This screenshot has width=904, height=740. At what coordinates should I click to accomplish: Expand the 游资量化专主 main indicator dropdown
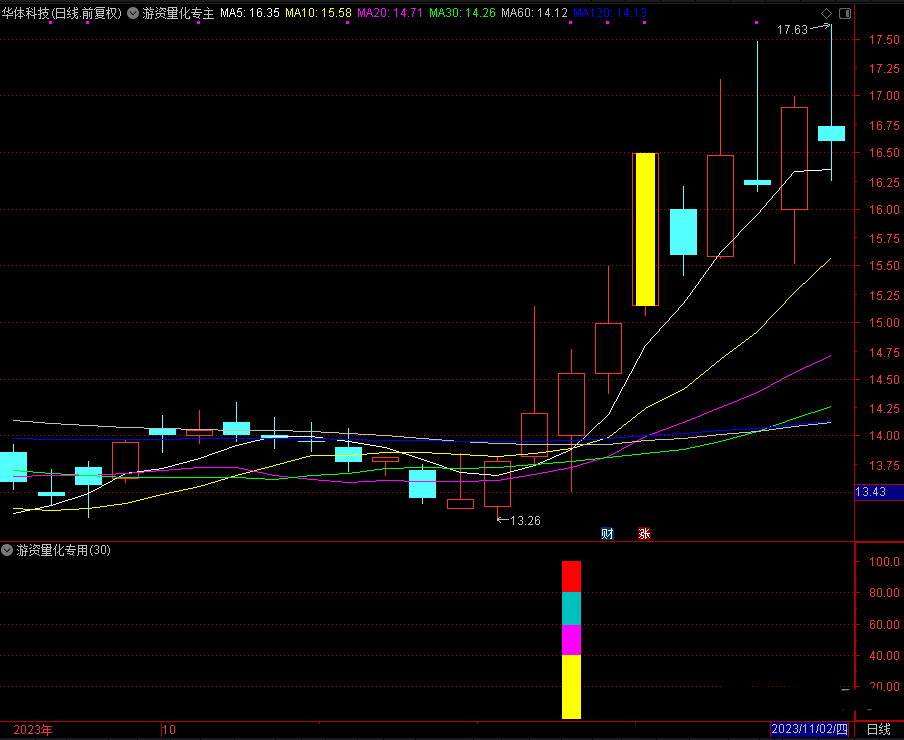[x=133, y=13]
